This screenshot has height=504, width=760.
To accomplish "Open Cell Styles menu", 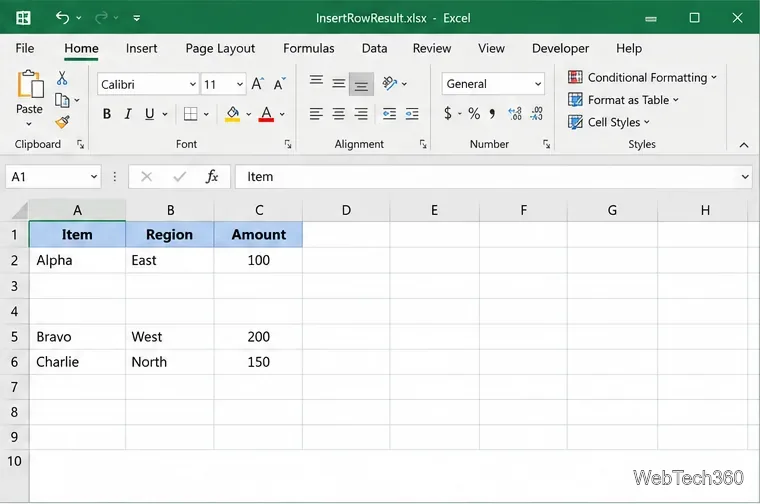I will [x=608, y=122].
